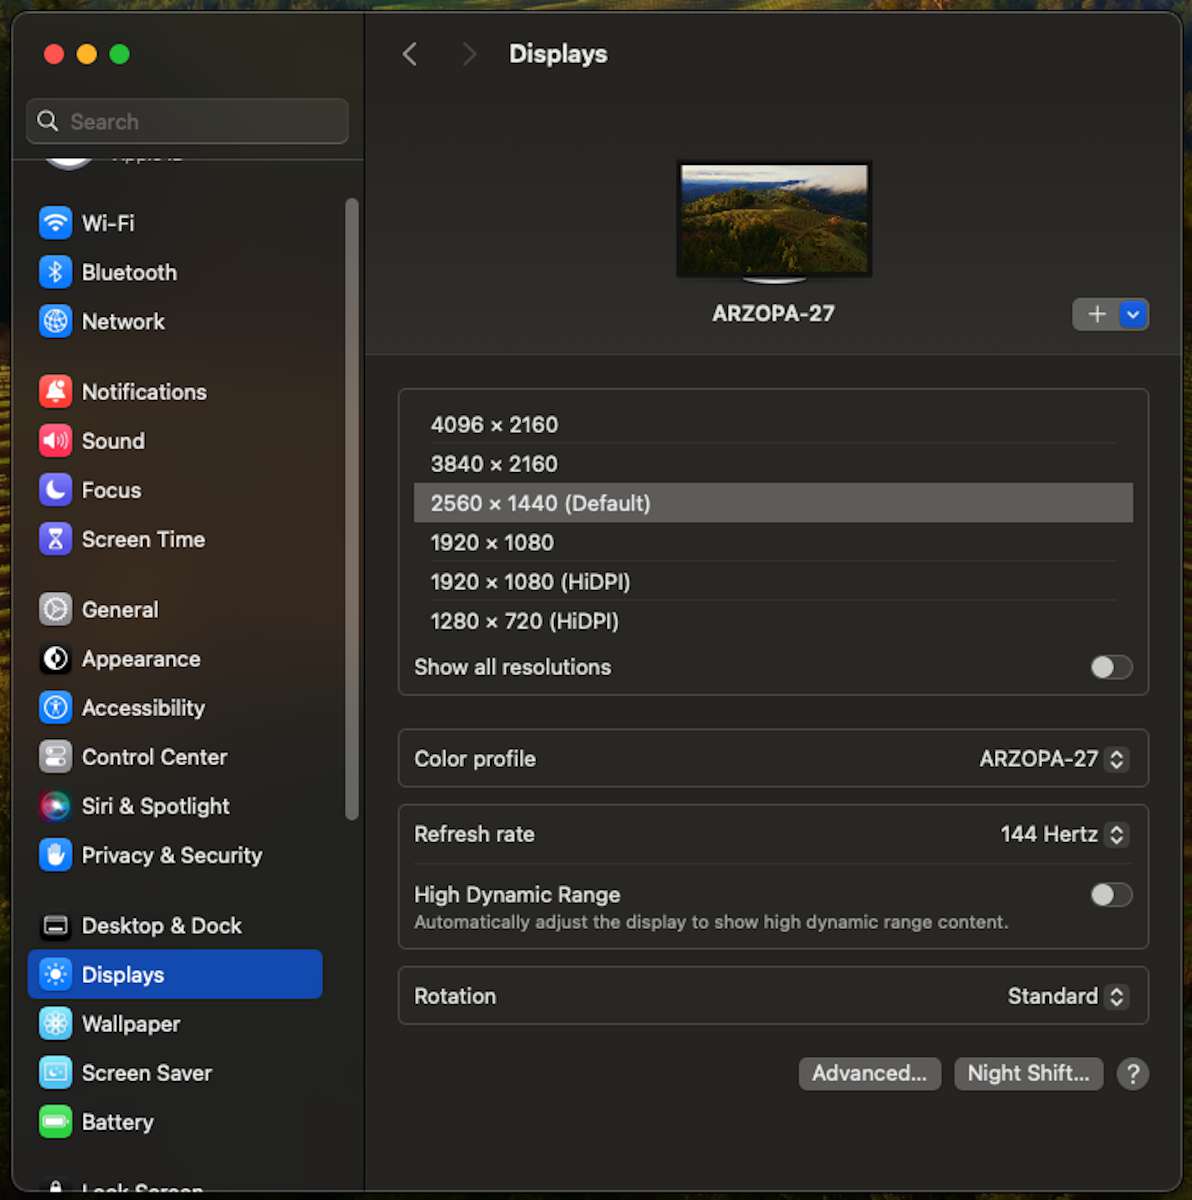The width and height of the screenshot is (1192, 1200).
Task: Open the Color profile dropdown
Action: (1116, 758)
